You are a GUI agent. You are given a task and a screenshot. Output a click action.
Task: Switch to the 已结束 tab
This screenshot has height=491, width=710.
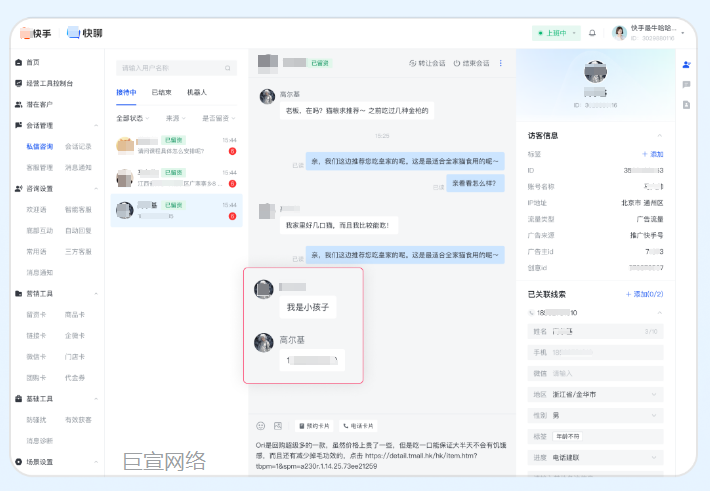(162, 92)
